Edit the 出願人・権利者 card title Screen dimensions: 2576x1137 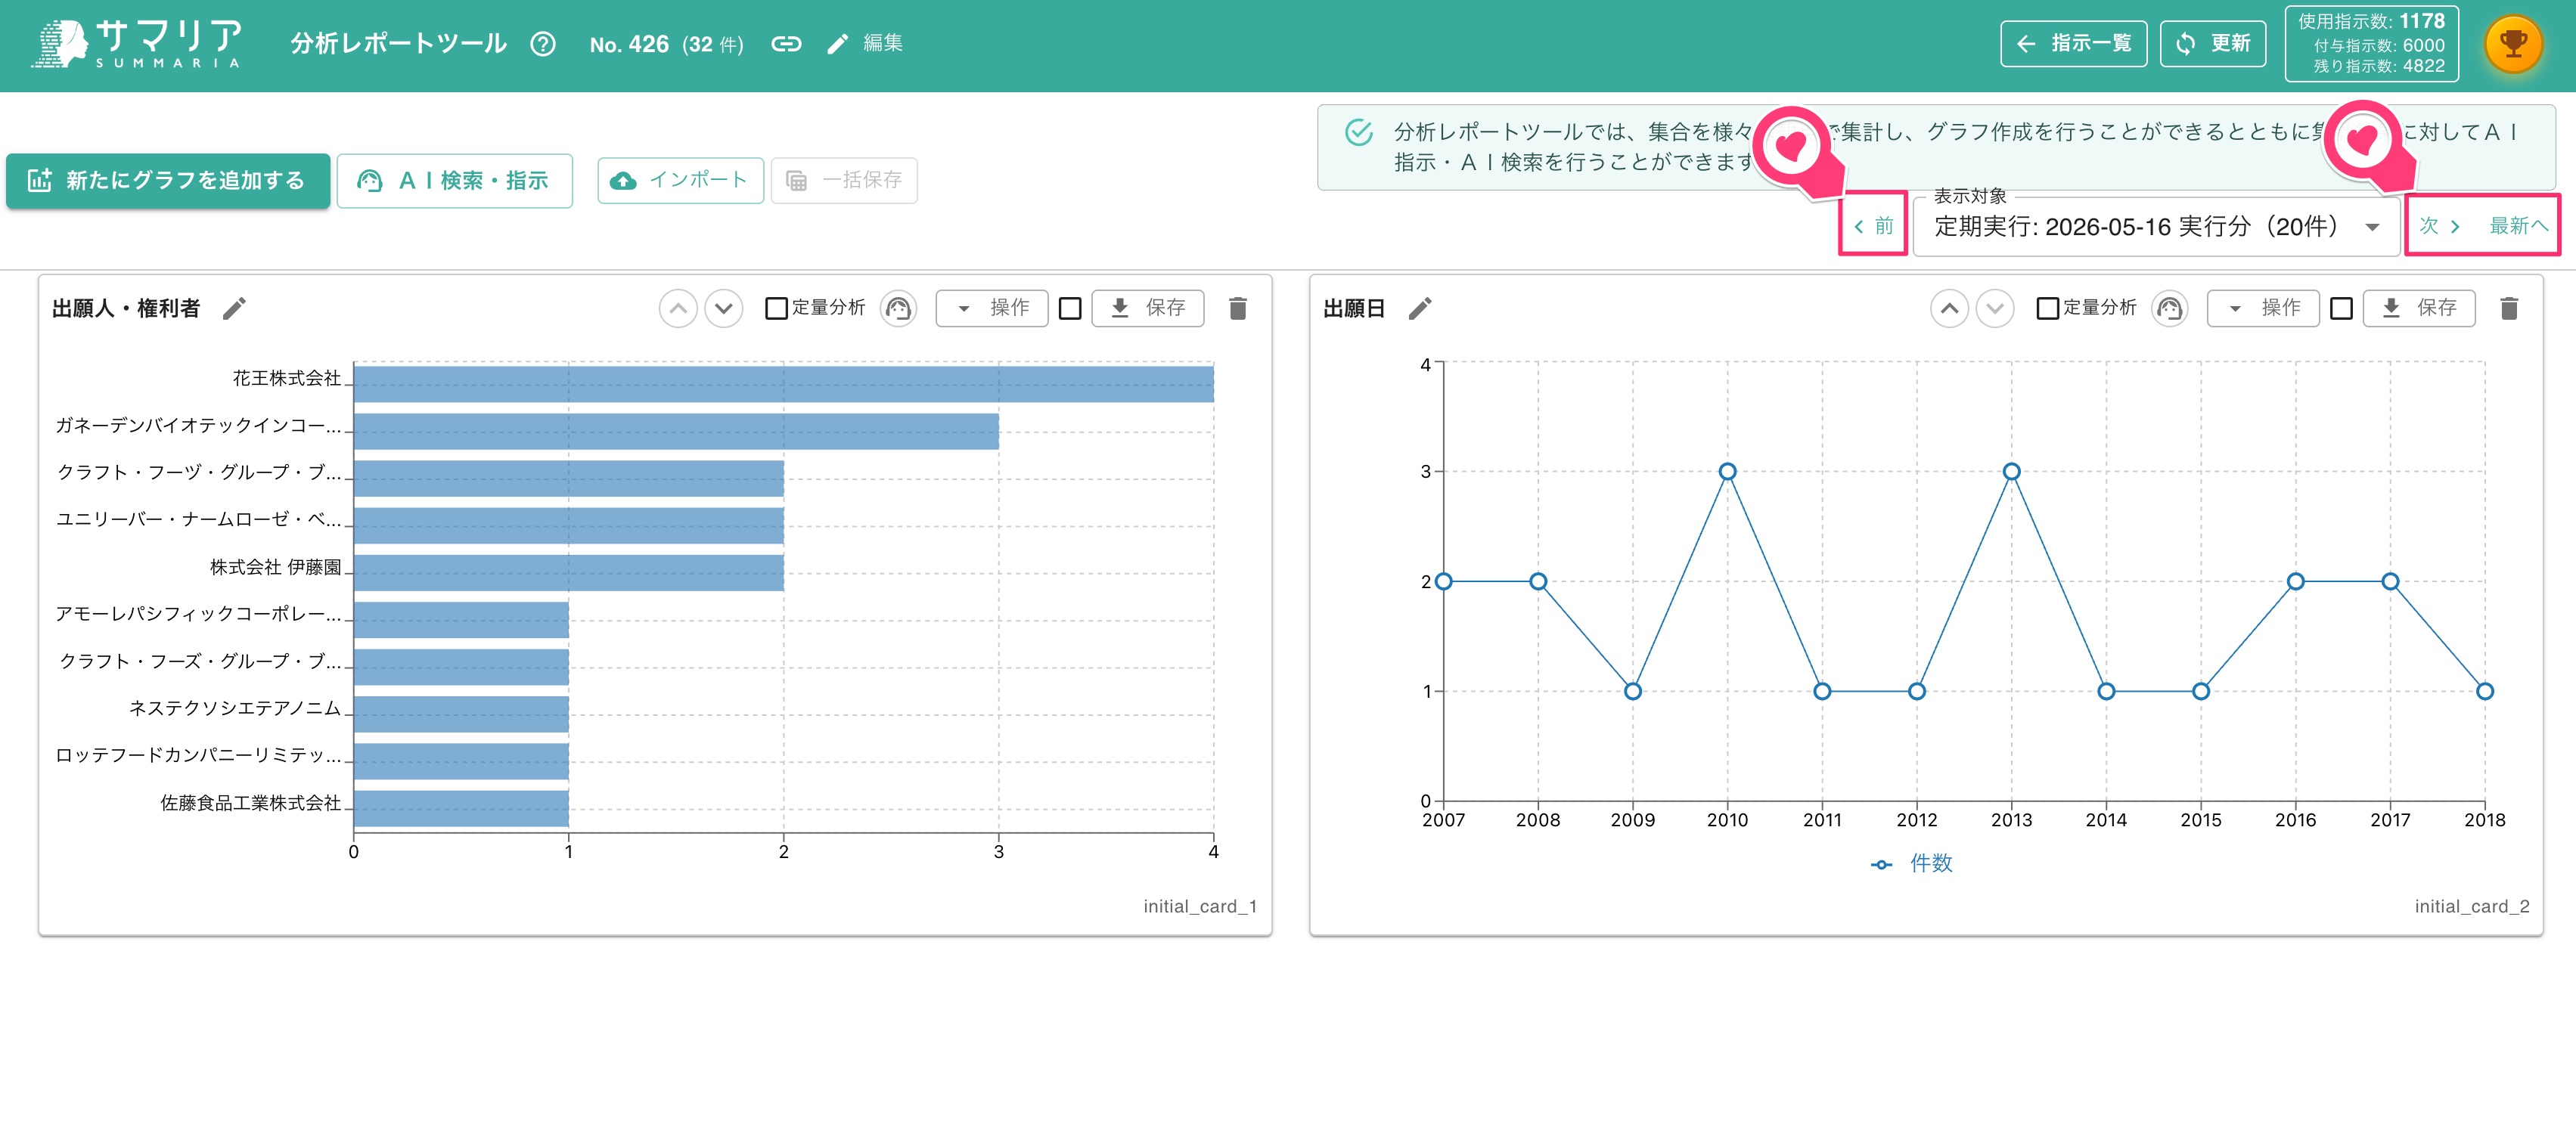pyautogui.click(x=234, y=308)
